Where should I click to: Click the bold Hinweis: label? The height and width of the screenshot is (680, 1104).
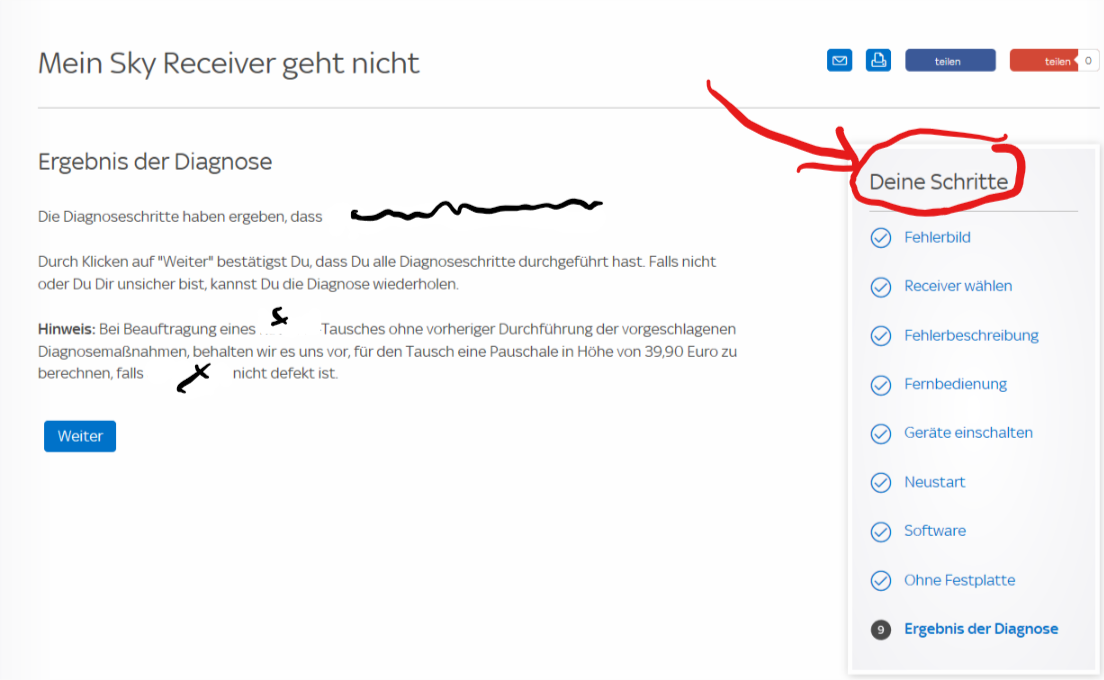[x=66, y=329]
